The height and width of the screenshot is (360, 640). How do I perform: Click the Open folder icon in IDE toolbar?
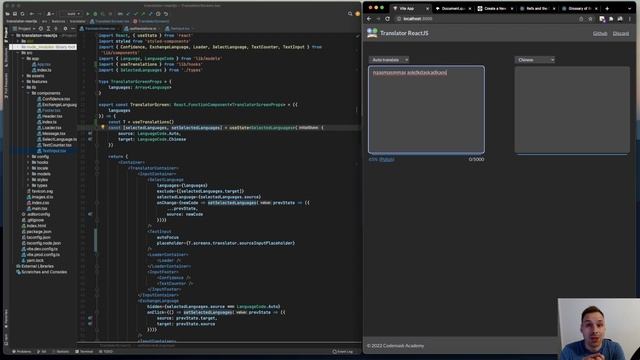(7, 14)
